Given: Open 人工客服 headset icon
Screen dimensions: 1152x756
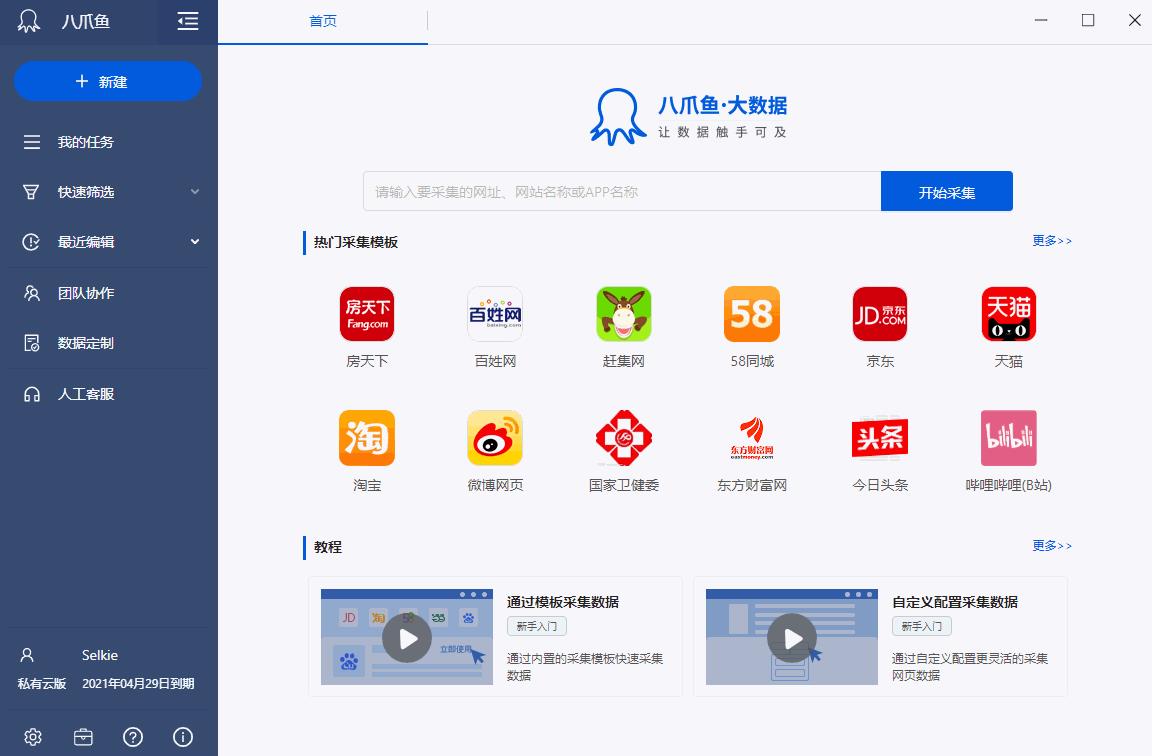Looking at the screenshot, I should click(32, 394).
